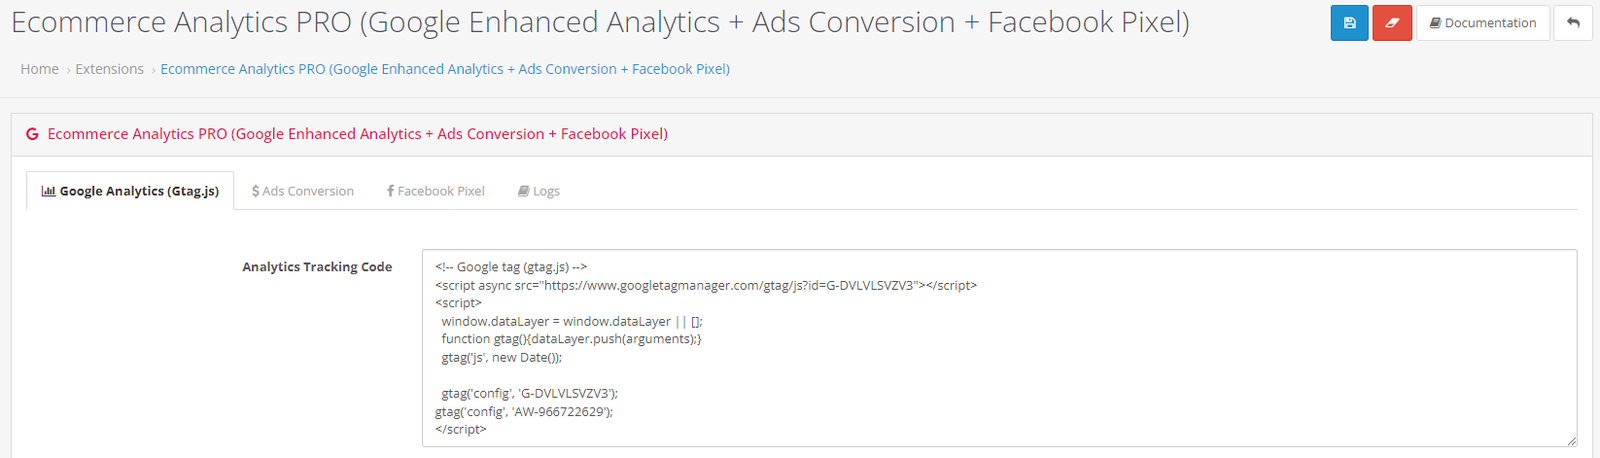The width and height of the screenshot is (1600, 458).
Task: Click the red G logo in panel heading
Action: click(x=32, y=134)
